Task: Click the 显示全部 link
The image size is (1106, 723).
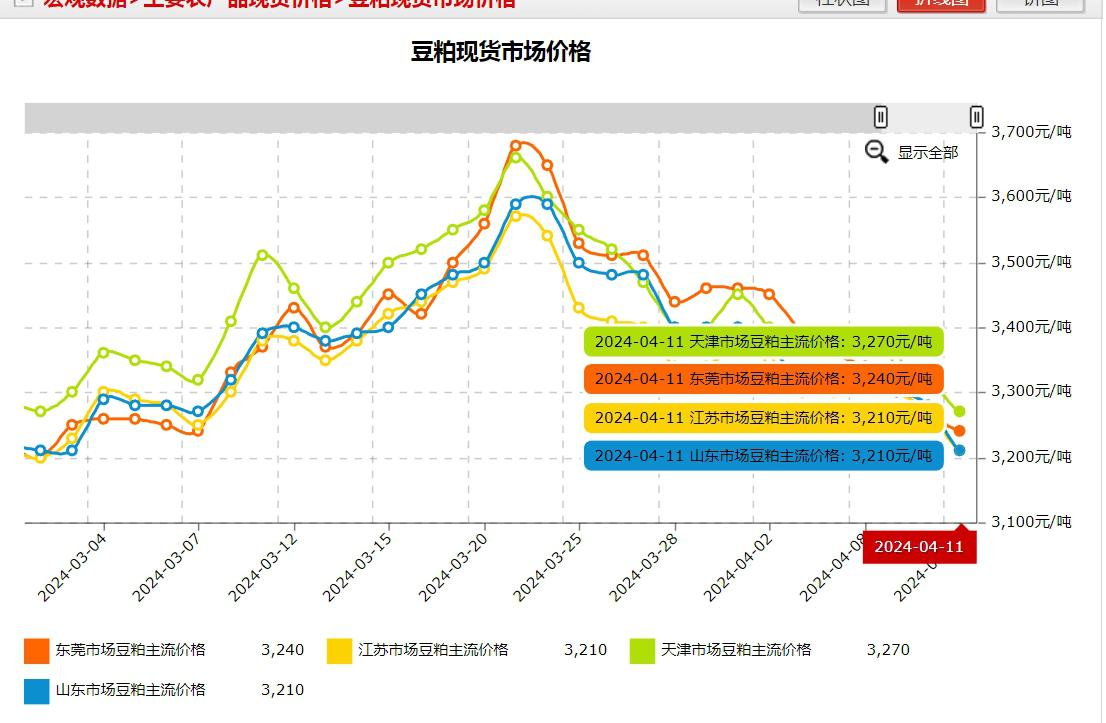Action: pos(928,152)
